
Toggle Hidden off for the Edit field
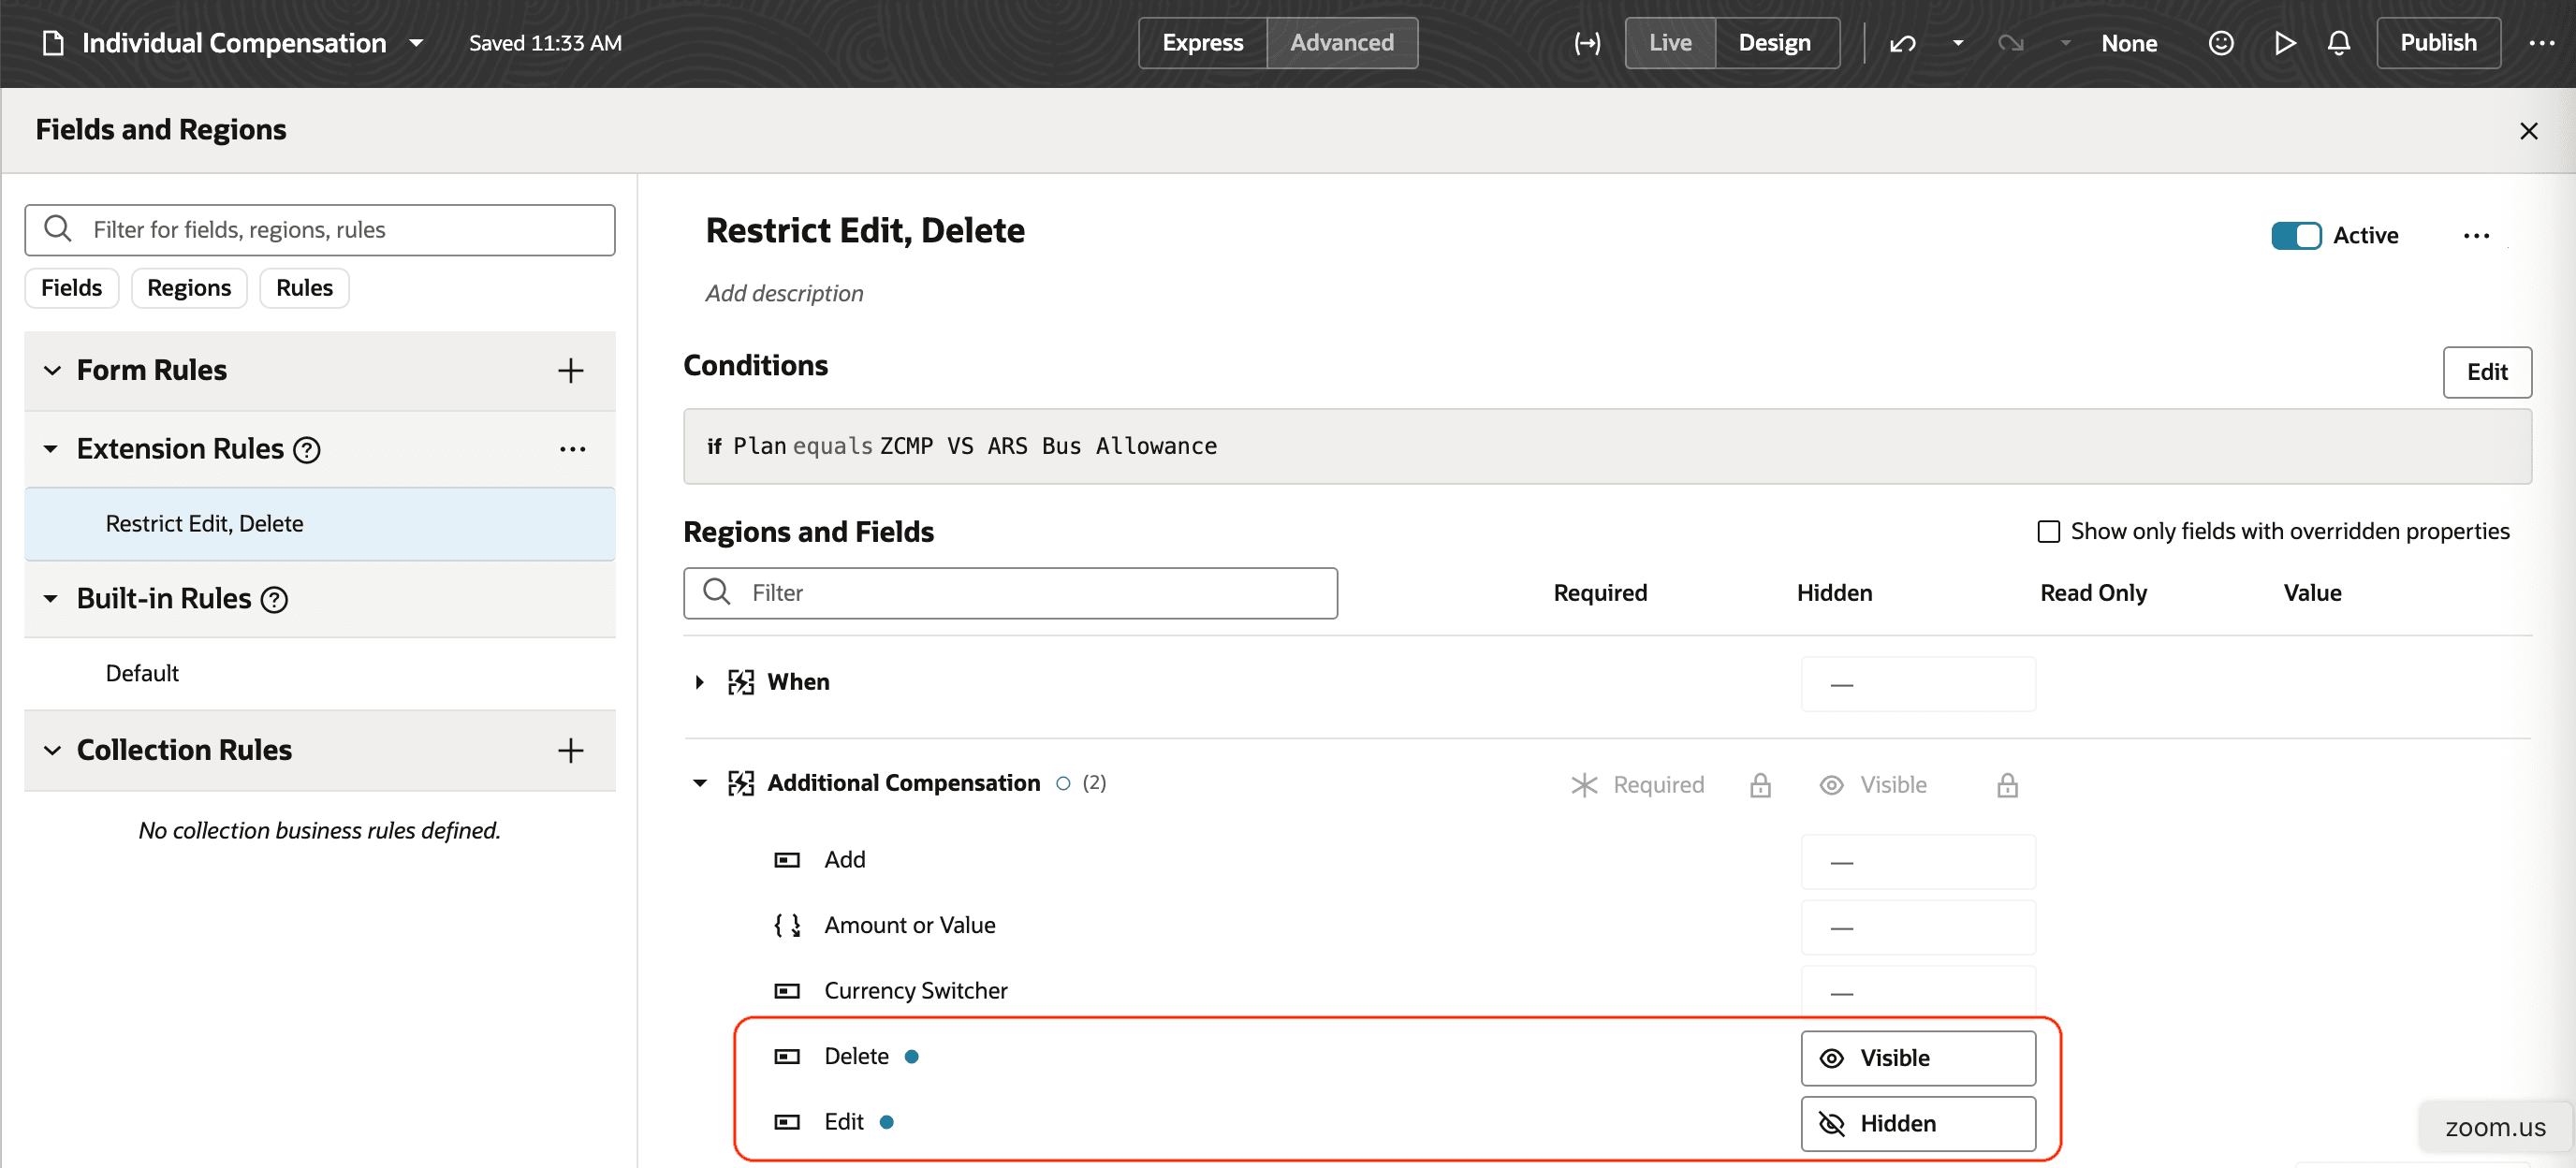tap(1917, 1123)
